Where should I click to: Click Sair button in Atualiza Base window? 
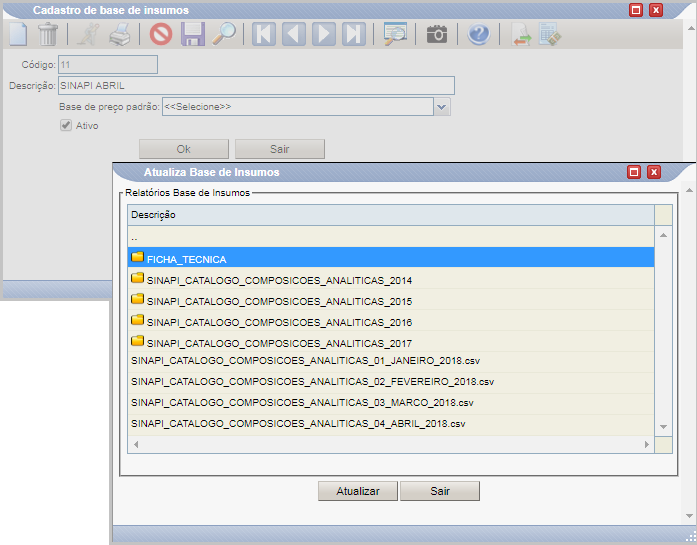coord(440,491)
